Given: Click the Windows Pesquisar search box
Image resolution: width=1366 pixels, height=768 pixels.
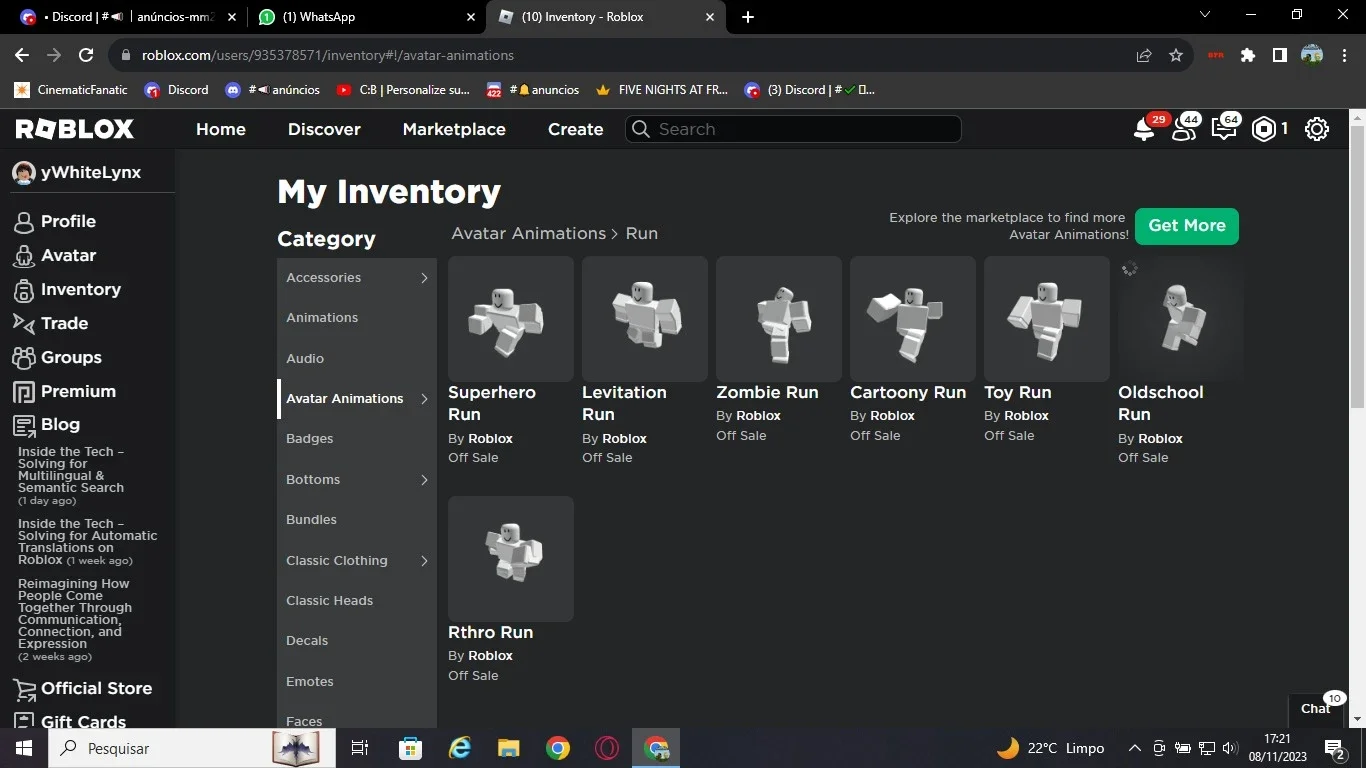Looking at the screenshot, I should (x=190, y=748).
